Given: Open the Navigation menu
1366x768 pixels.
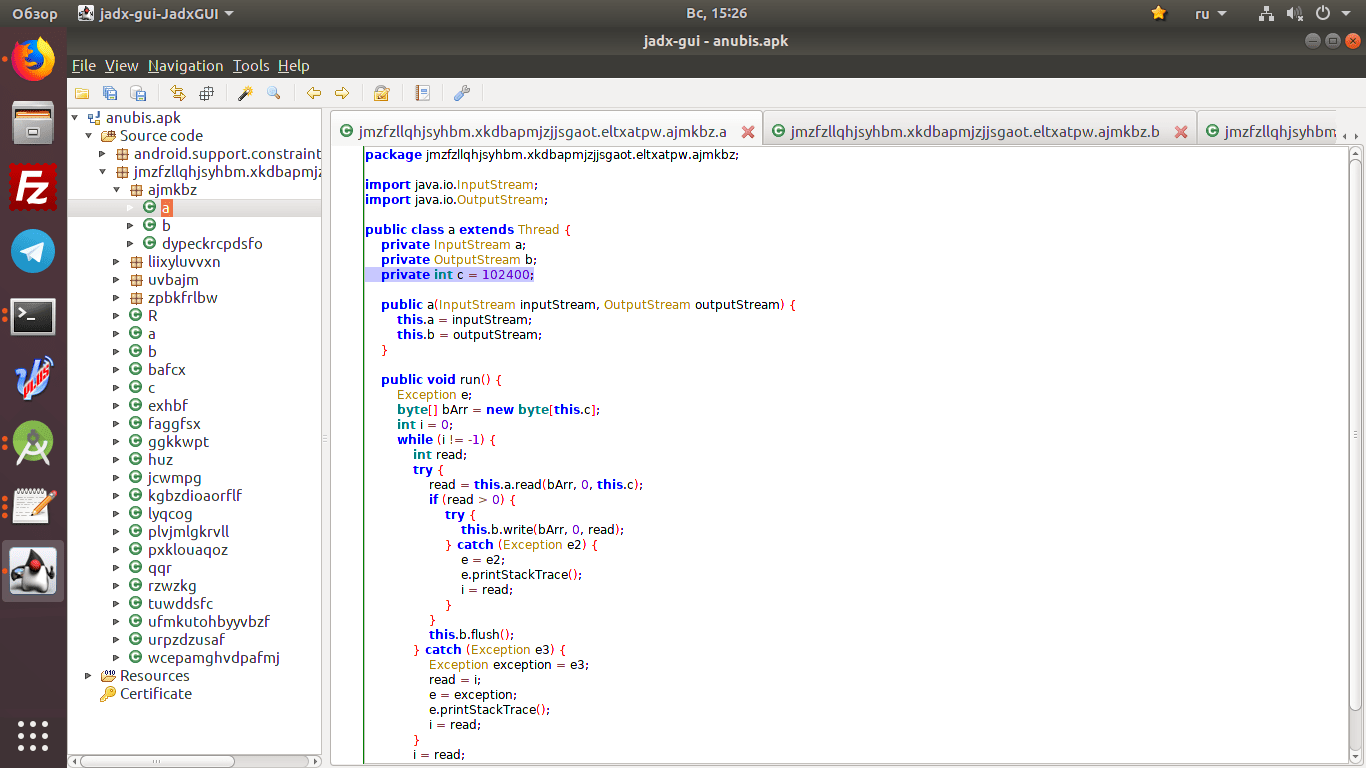Looking at the screenshot, I should [x=185, y=66].
